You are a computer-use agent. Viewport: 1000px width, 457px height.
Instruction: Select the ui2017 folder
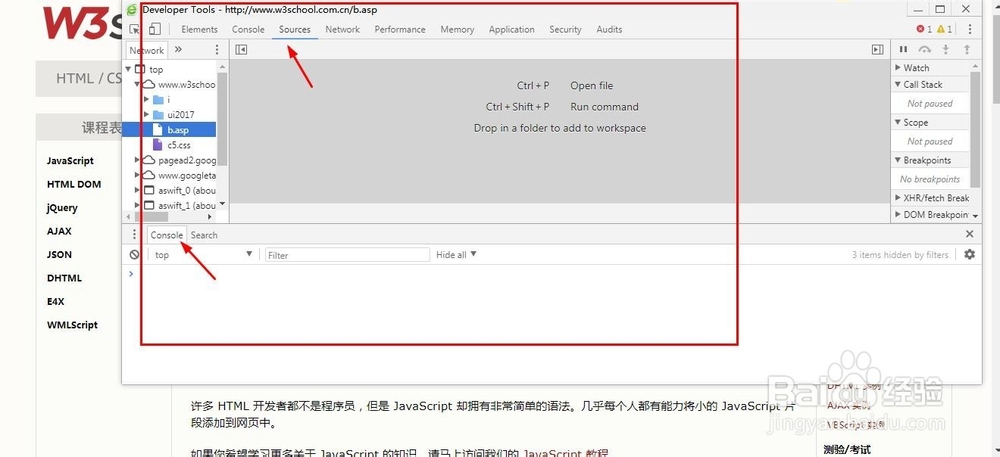(x=180, y=115)
